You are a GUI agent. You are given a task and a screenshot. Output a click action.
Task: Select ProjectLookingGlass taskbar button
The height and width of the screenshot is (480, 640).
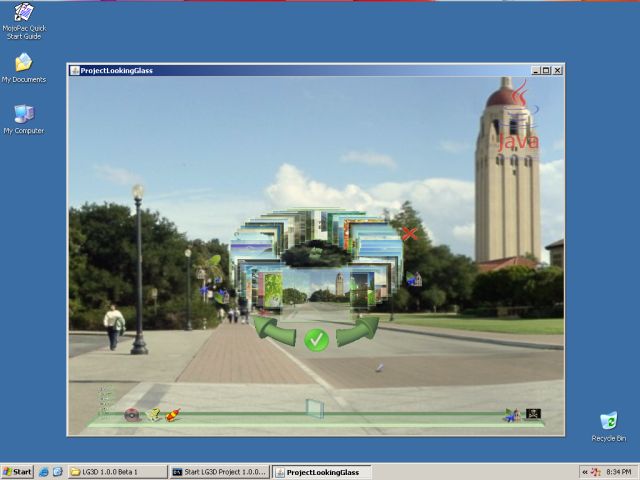[x=322, y=473]
